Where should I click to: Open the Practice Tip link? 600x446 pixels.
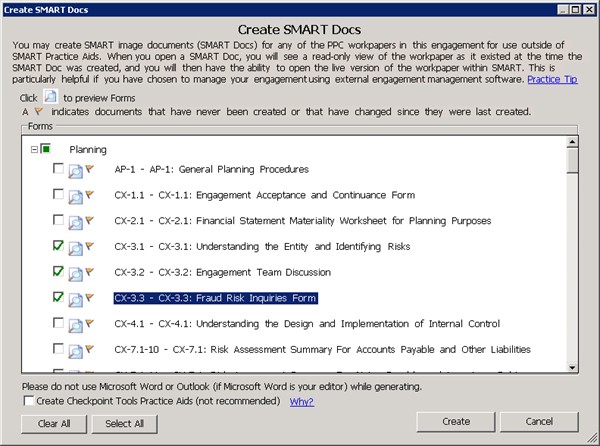pos(551,80)
